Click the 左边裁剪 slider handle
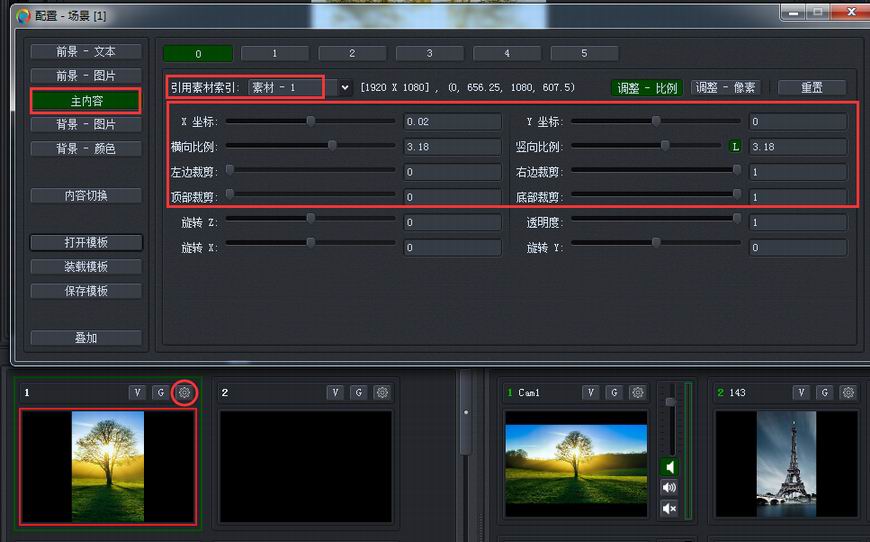870x542 pixels. pos(230,170)
